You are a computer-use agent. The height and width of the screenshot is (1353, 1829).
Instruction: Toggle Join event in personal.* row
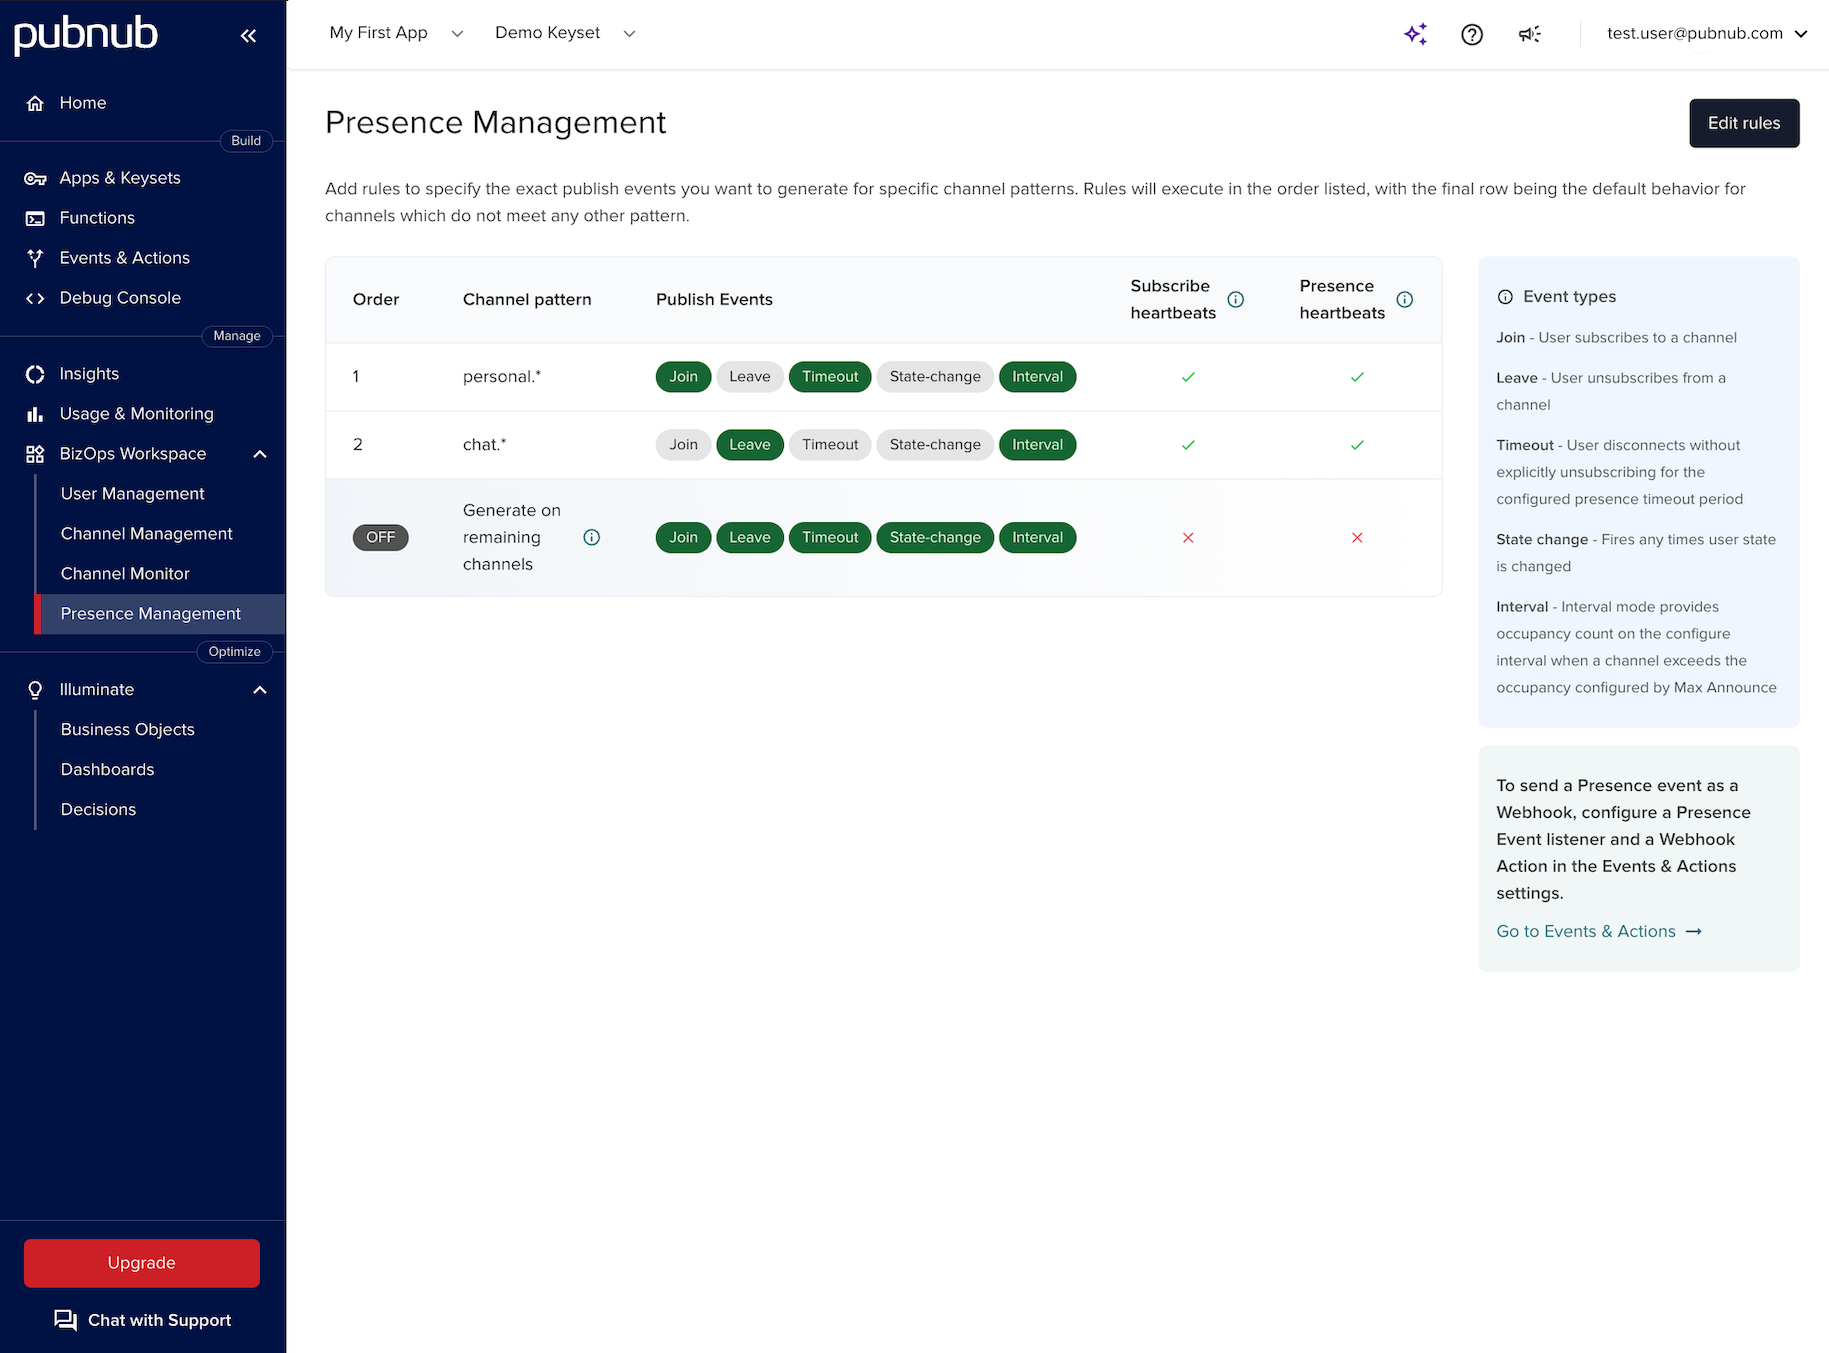pyautogui.click(x=684, y=377)
